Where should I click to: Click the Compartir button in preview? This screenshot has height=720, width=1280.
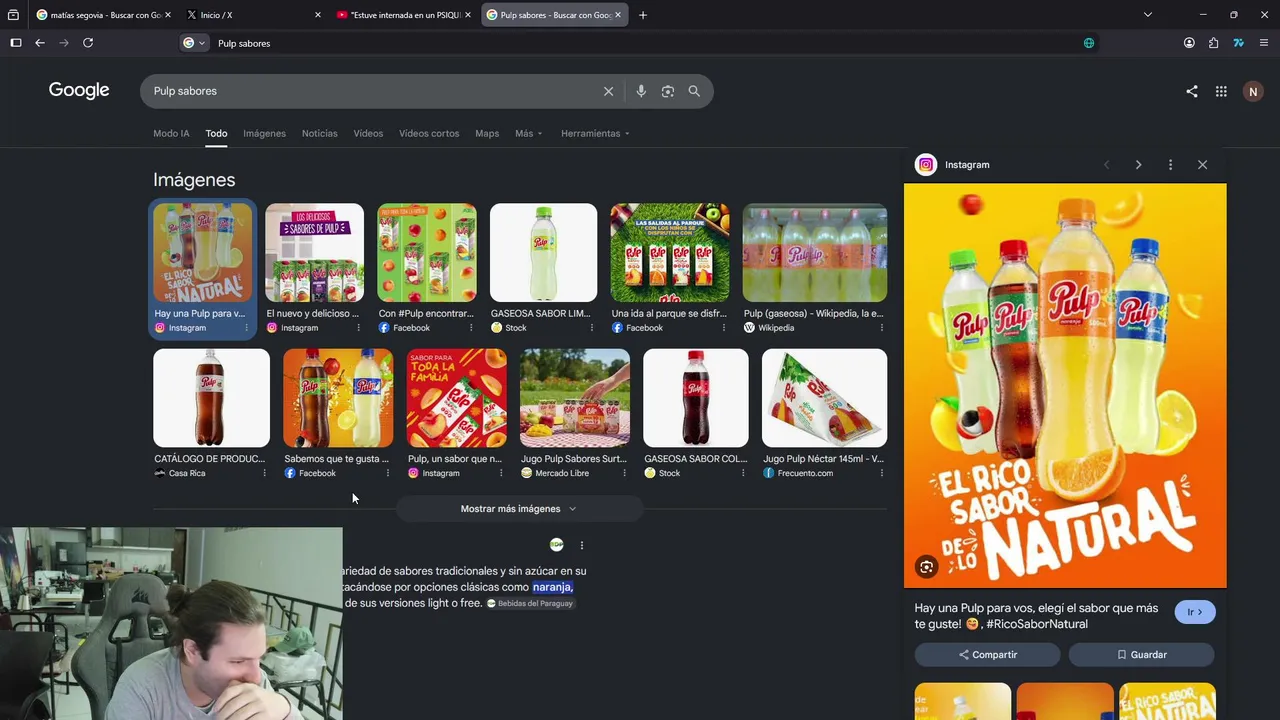987,655
